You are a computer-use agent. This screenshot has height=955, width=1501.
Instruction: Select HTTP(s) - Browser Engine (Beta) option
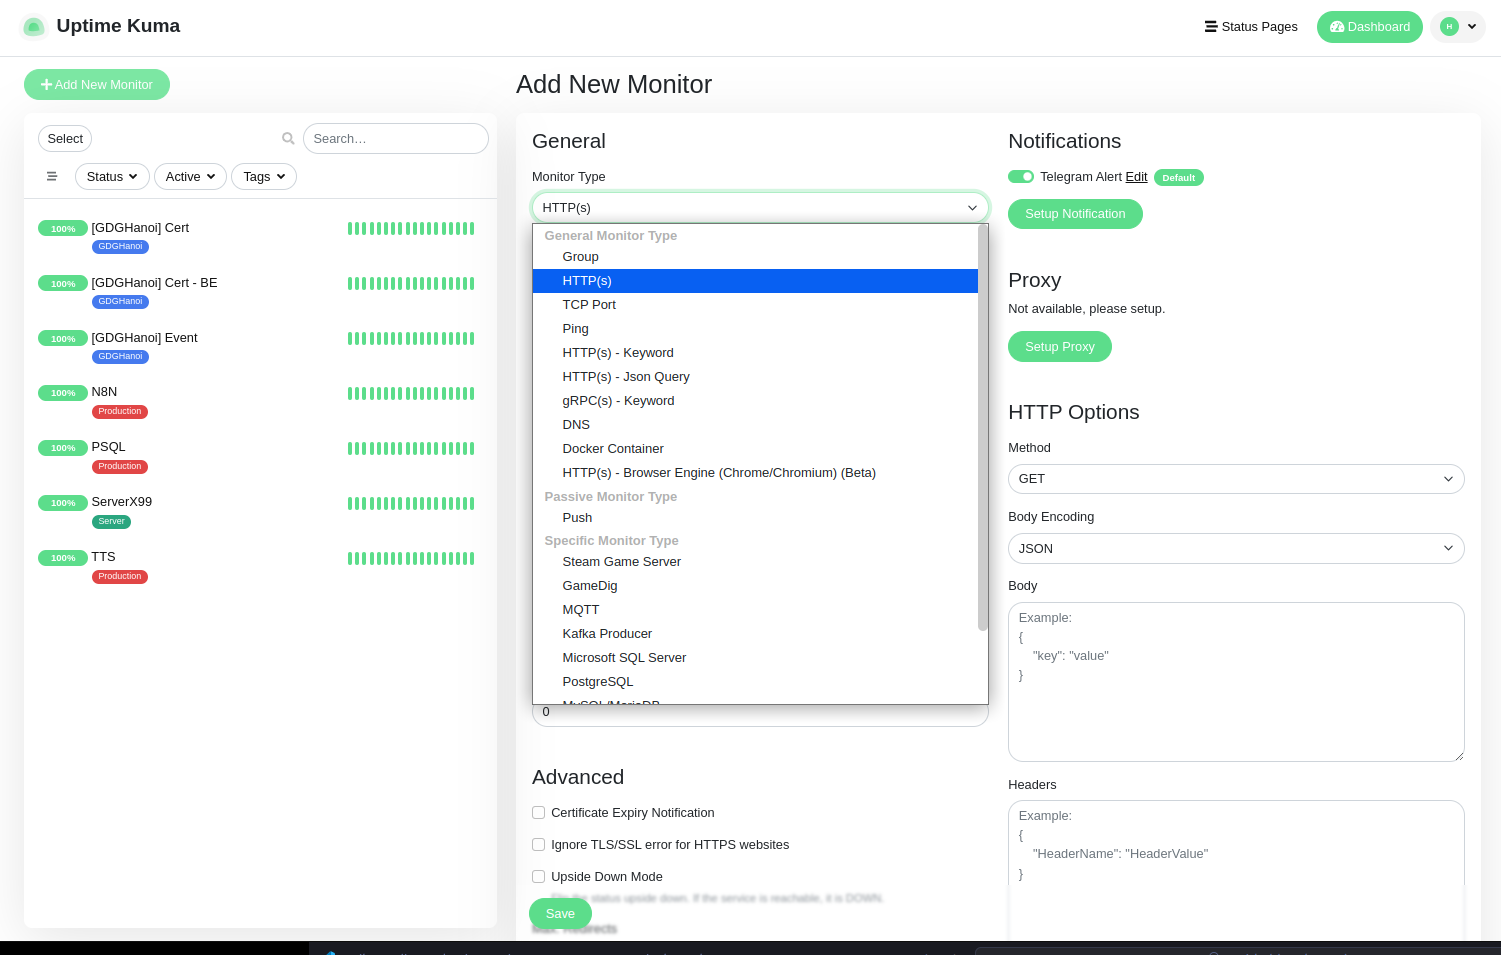(x=755, y=473)
